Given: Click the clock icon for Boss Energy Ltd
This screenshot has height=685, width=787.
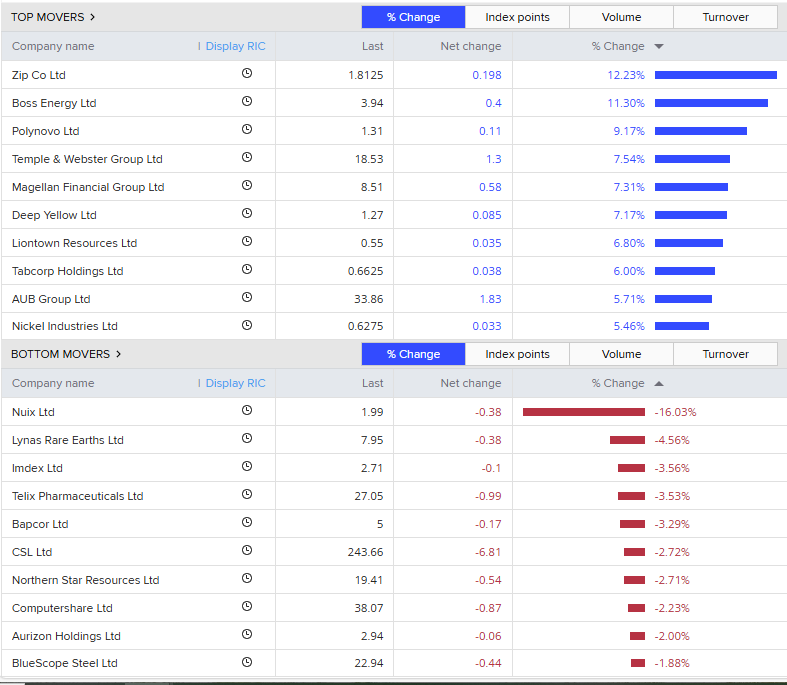Looking at the screenshot, I should (x=246, y=101).
